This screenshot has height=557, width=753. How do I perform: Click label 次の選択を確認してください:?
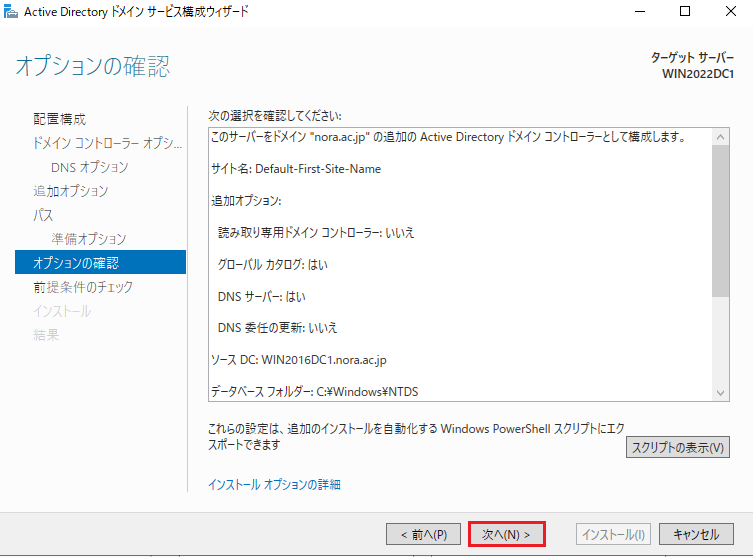coord(275,116)
